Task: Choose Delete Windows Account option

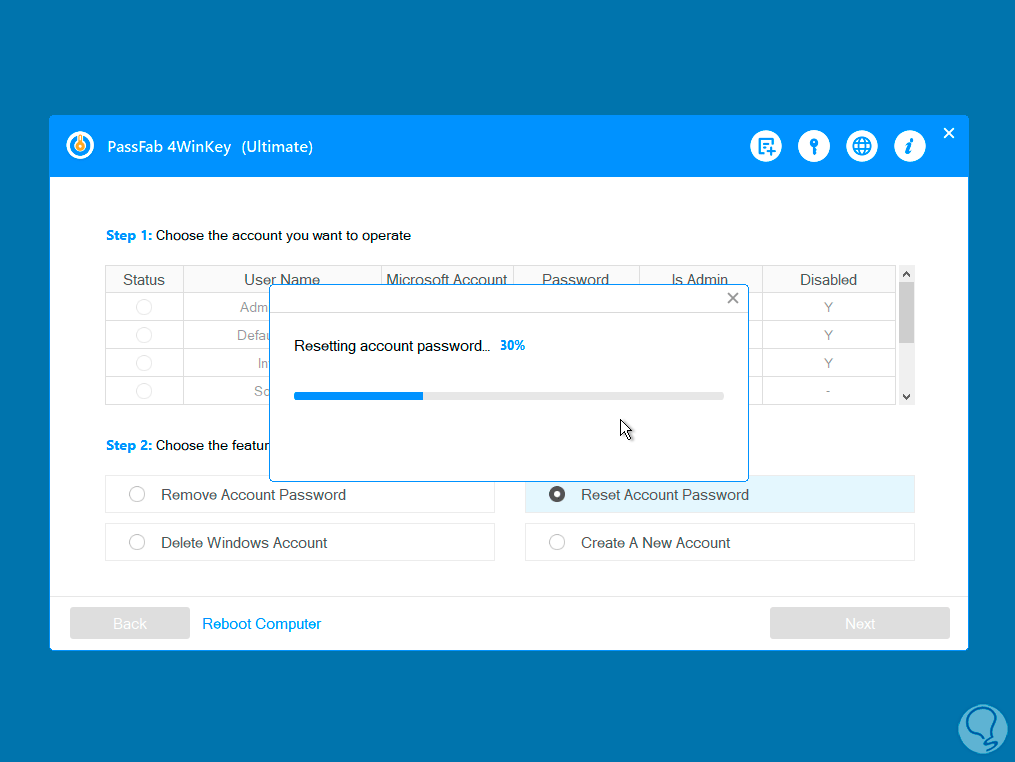Action: click(x=300, y=543)
